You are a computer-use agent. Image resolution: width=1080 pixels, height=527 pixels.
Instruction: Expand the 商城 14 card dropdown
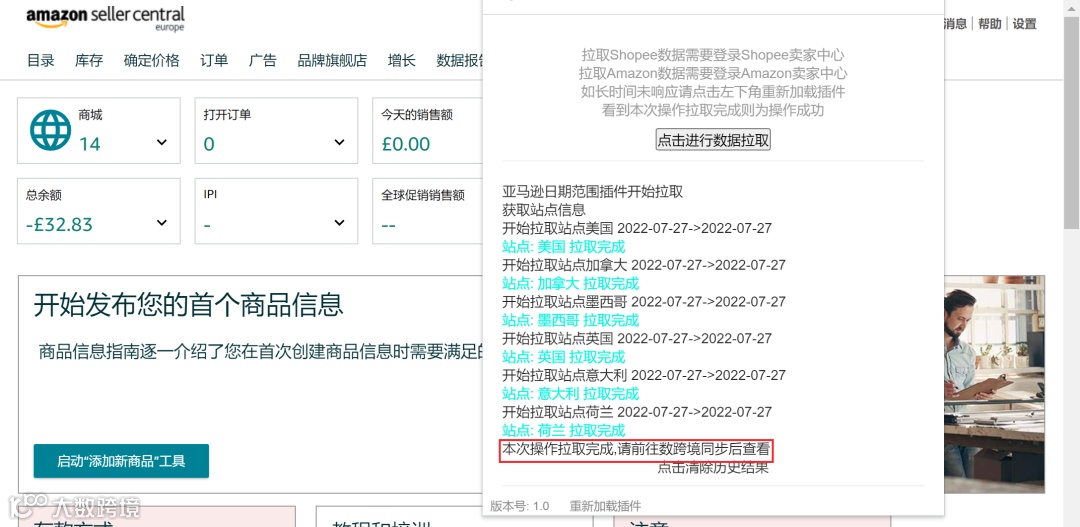pos(162,143)
